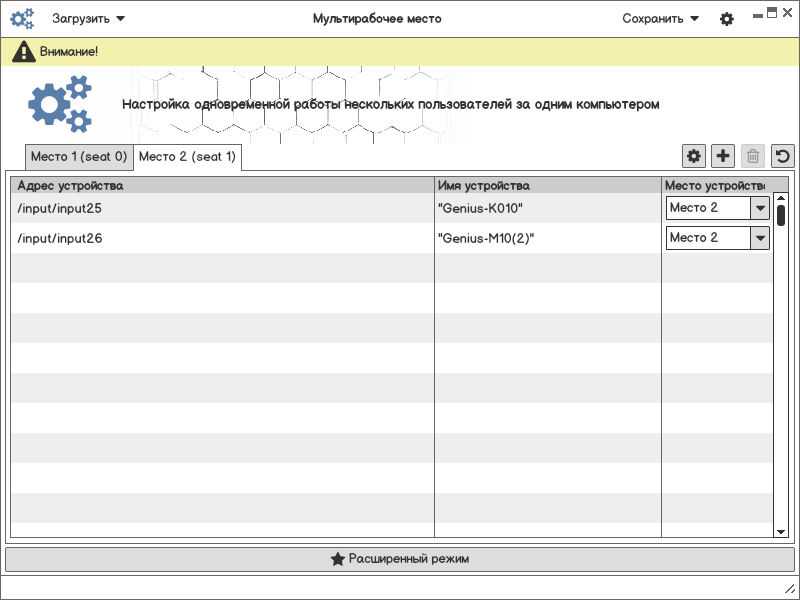Select the /input/input26 row address

[x=60, y=238]
